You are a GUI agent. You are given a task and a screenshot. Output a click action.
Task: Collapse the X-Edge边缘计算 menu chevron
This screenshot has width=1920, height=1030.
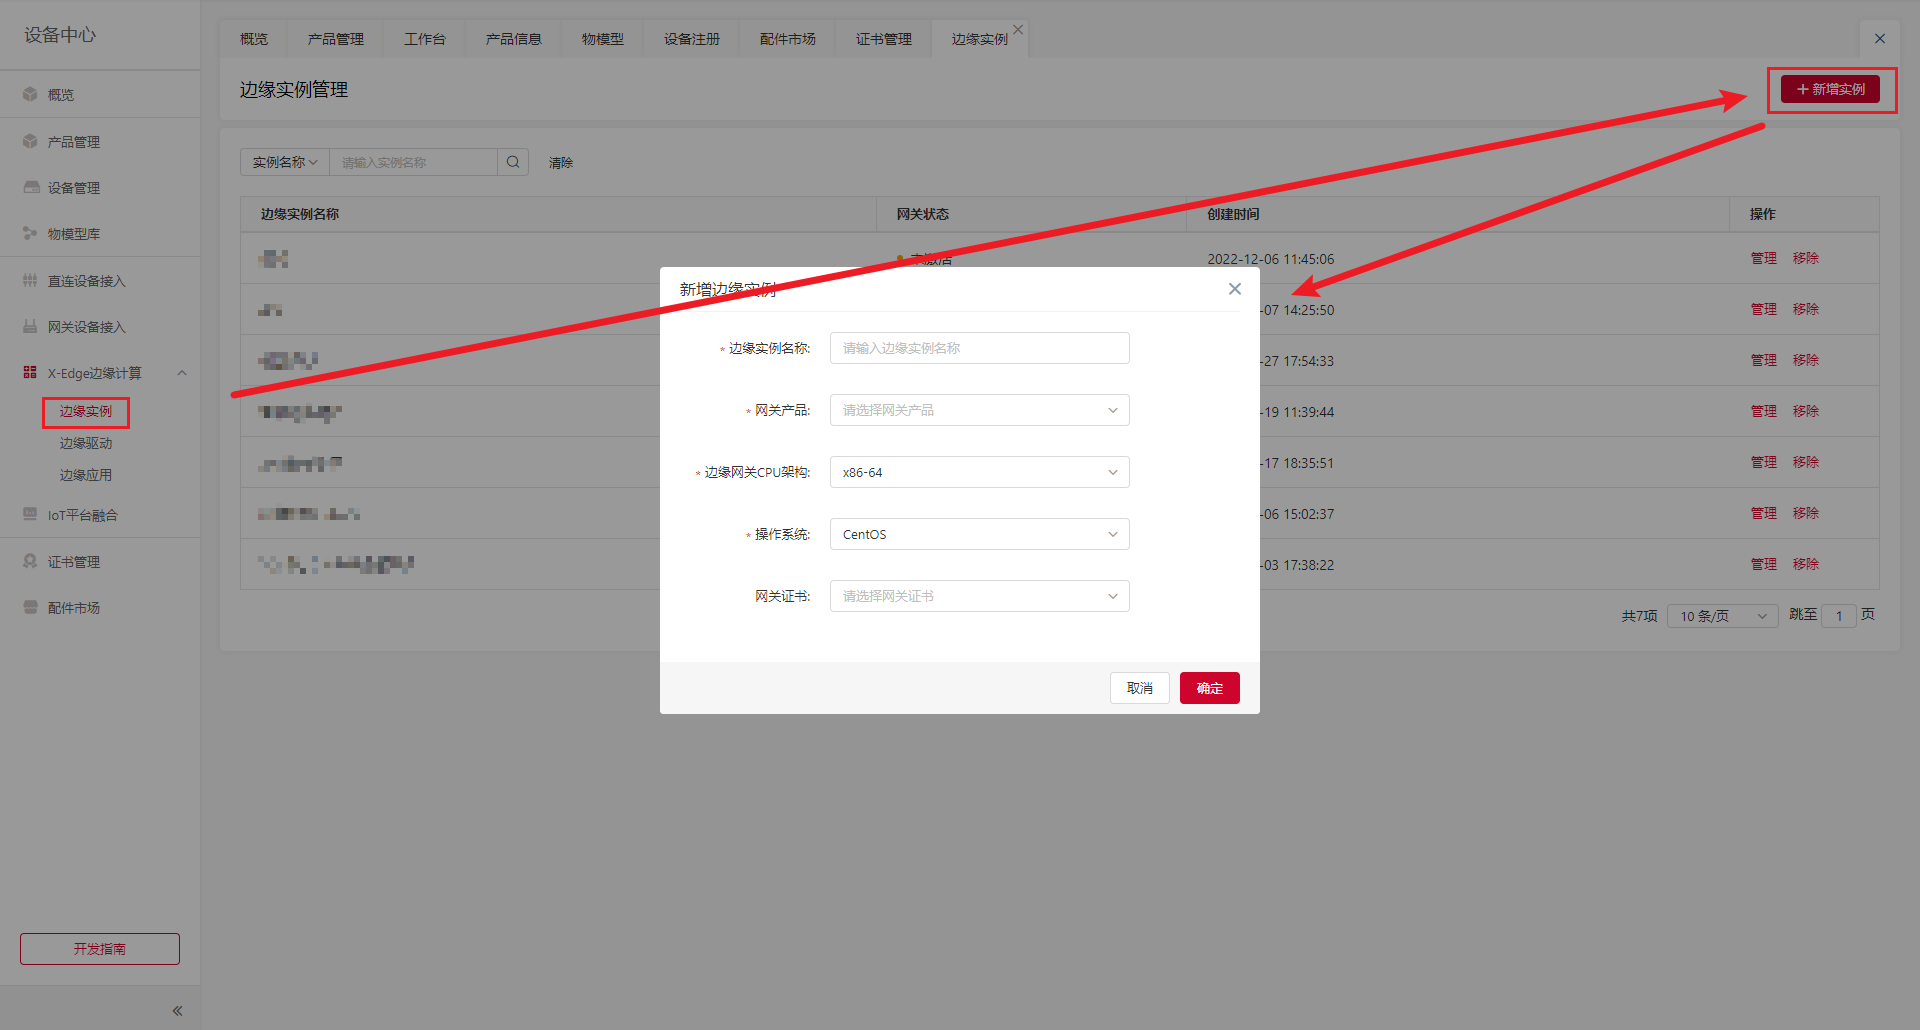point(182,373)
